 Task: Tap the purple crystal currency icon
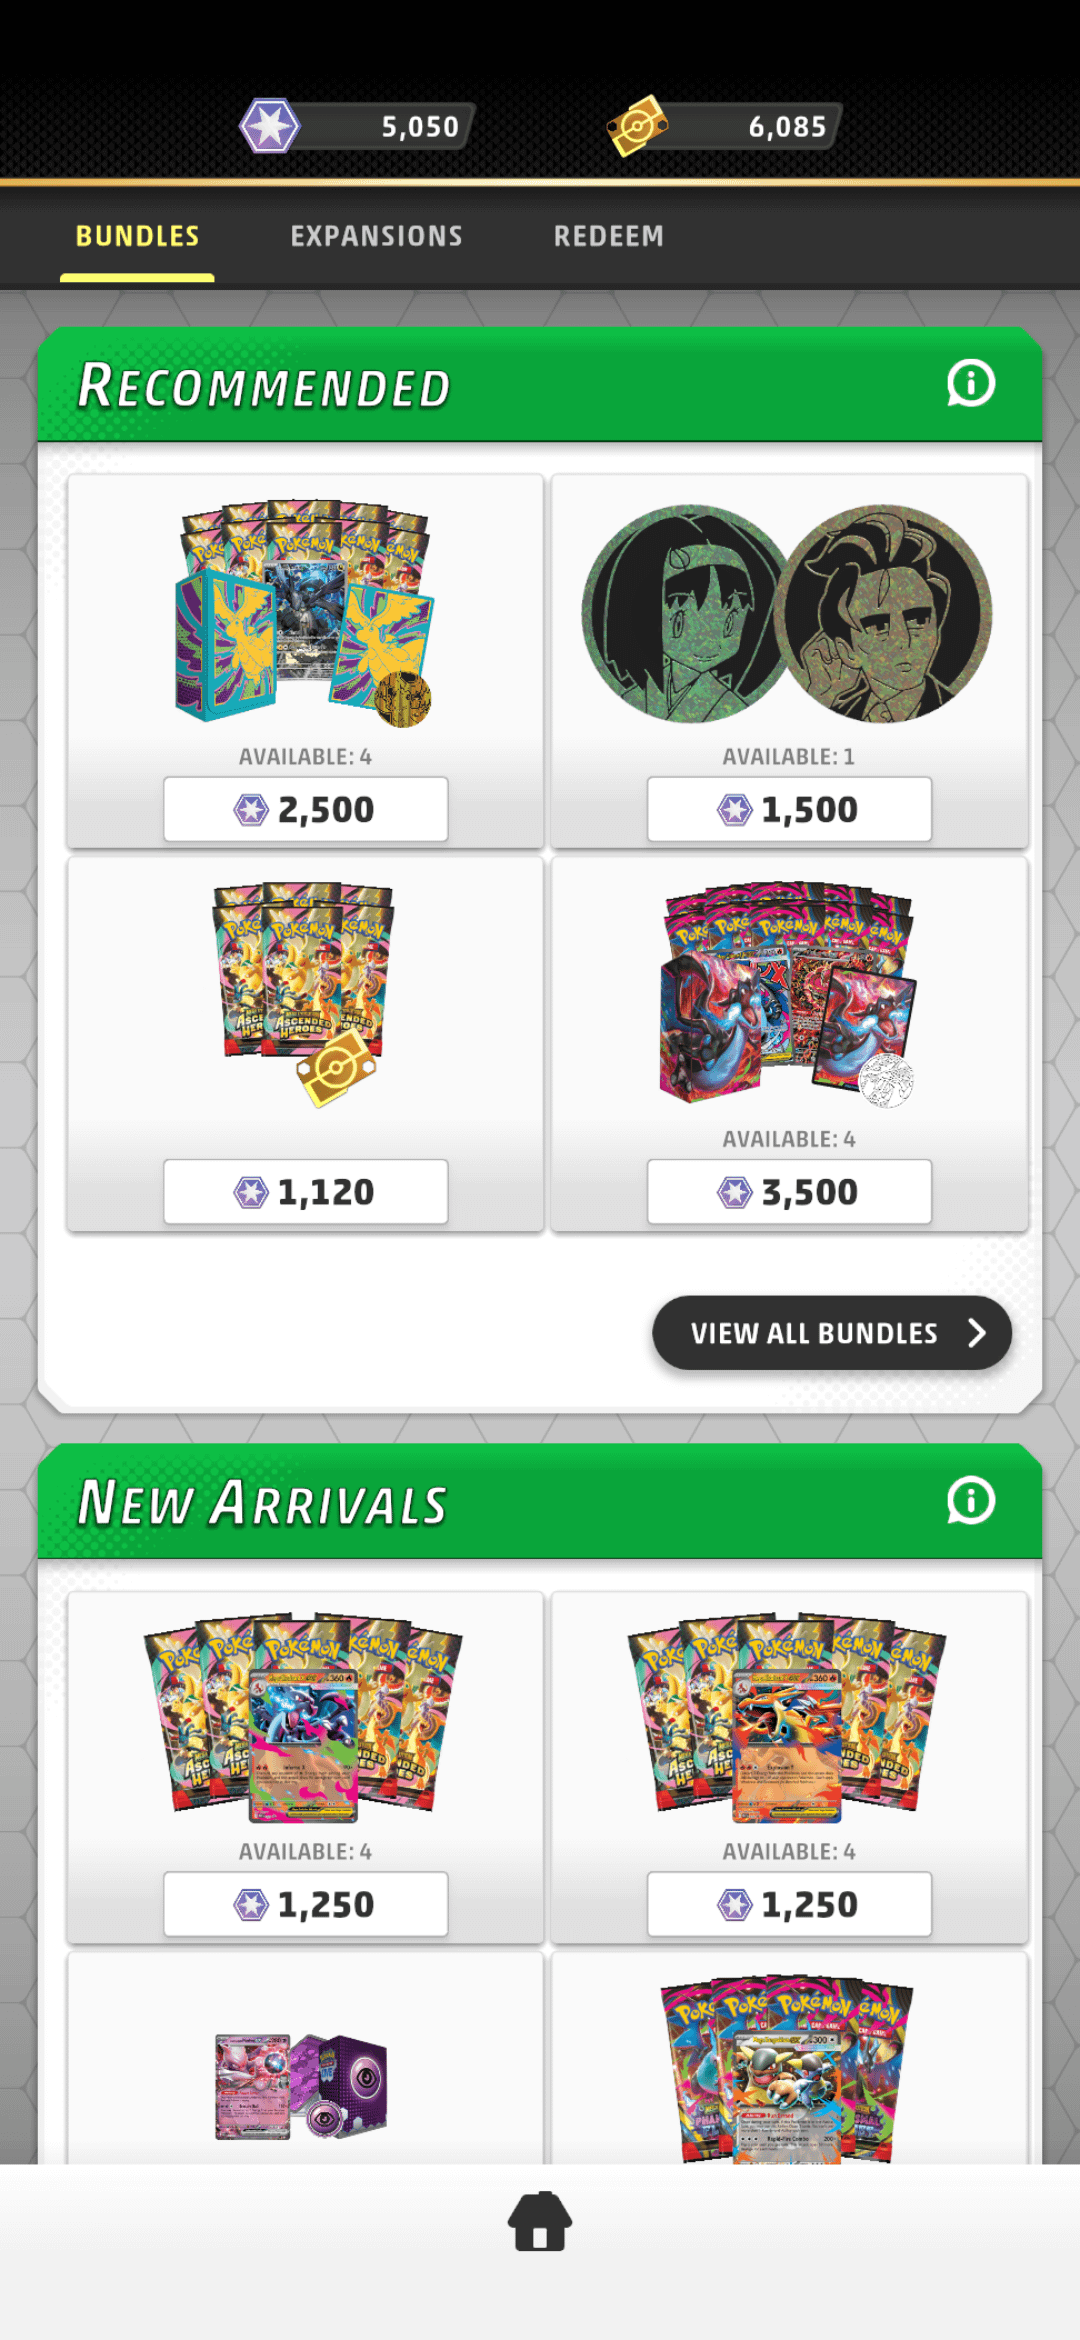tap(270, 126)
